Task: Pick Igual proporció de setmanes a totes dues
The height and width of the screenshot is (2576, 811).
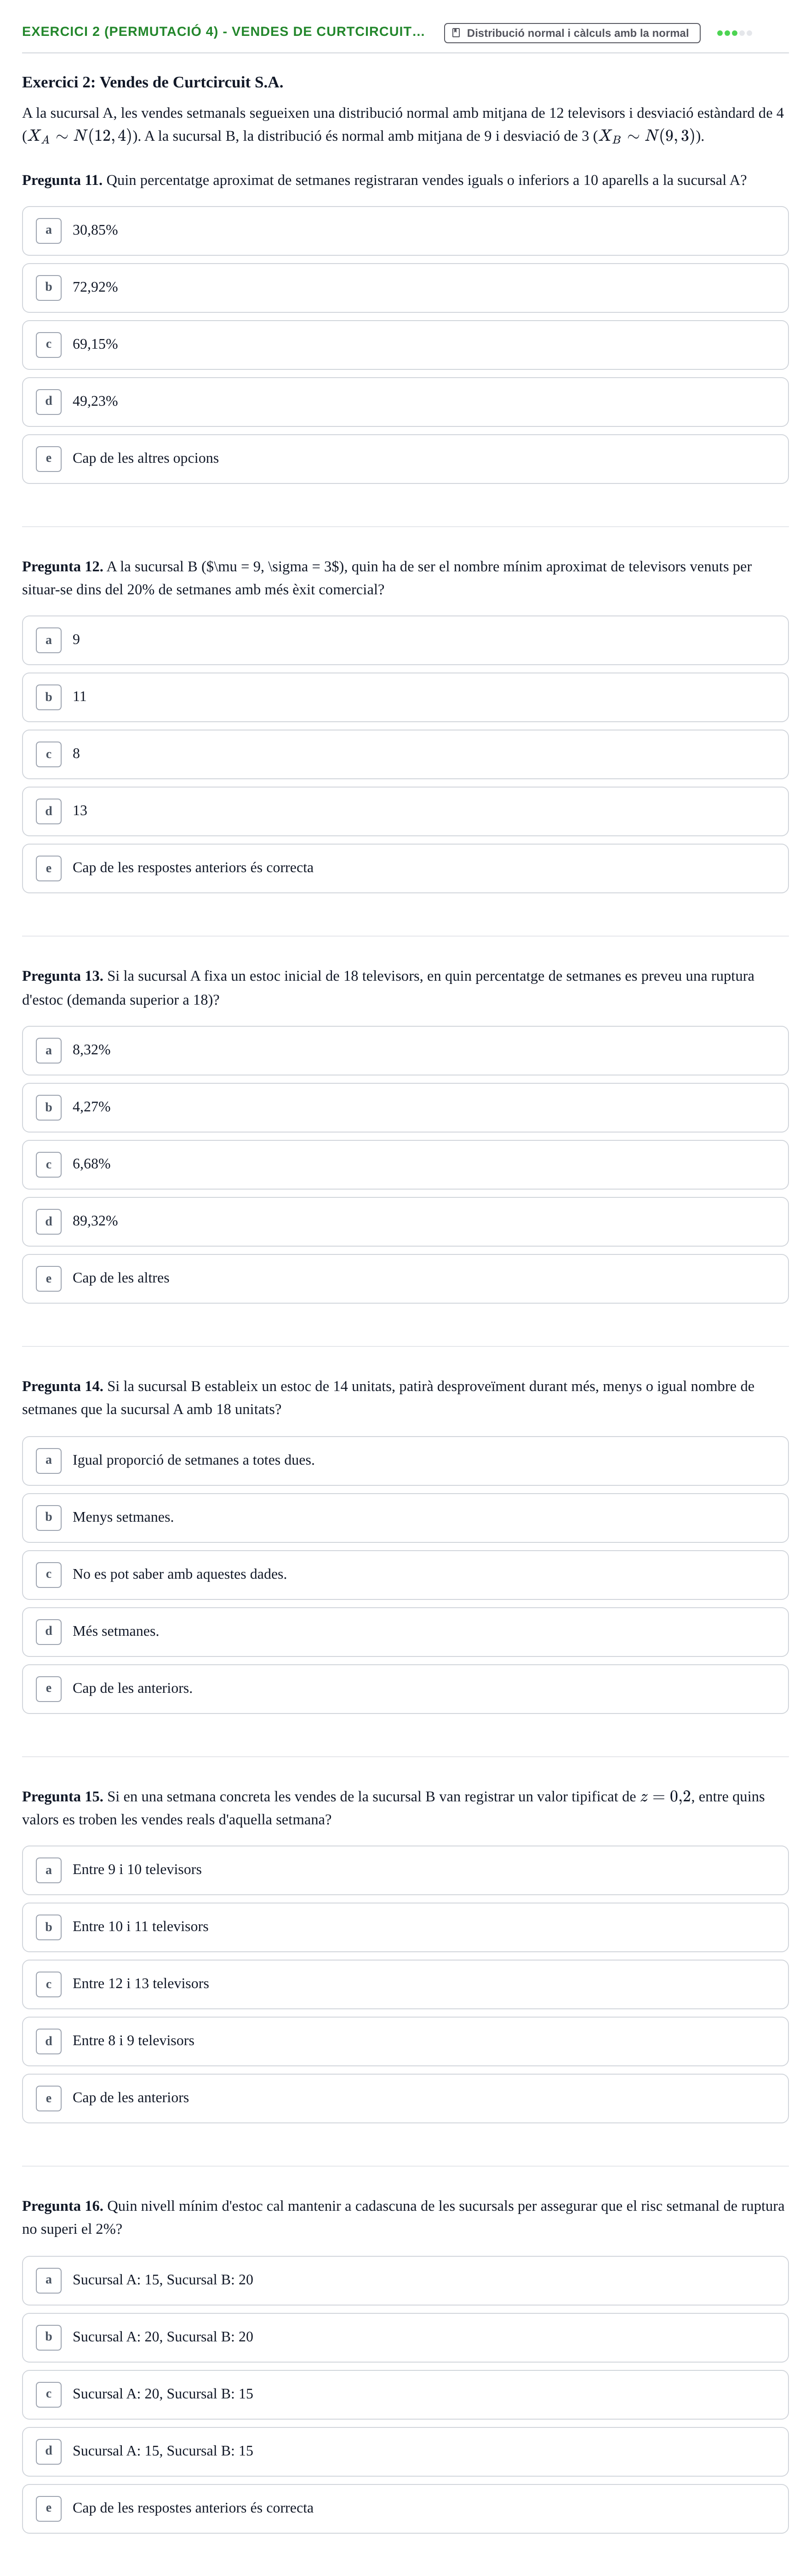Action: pyautogui.click(x=405, y=1461)
